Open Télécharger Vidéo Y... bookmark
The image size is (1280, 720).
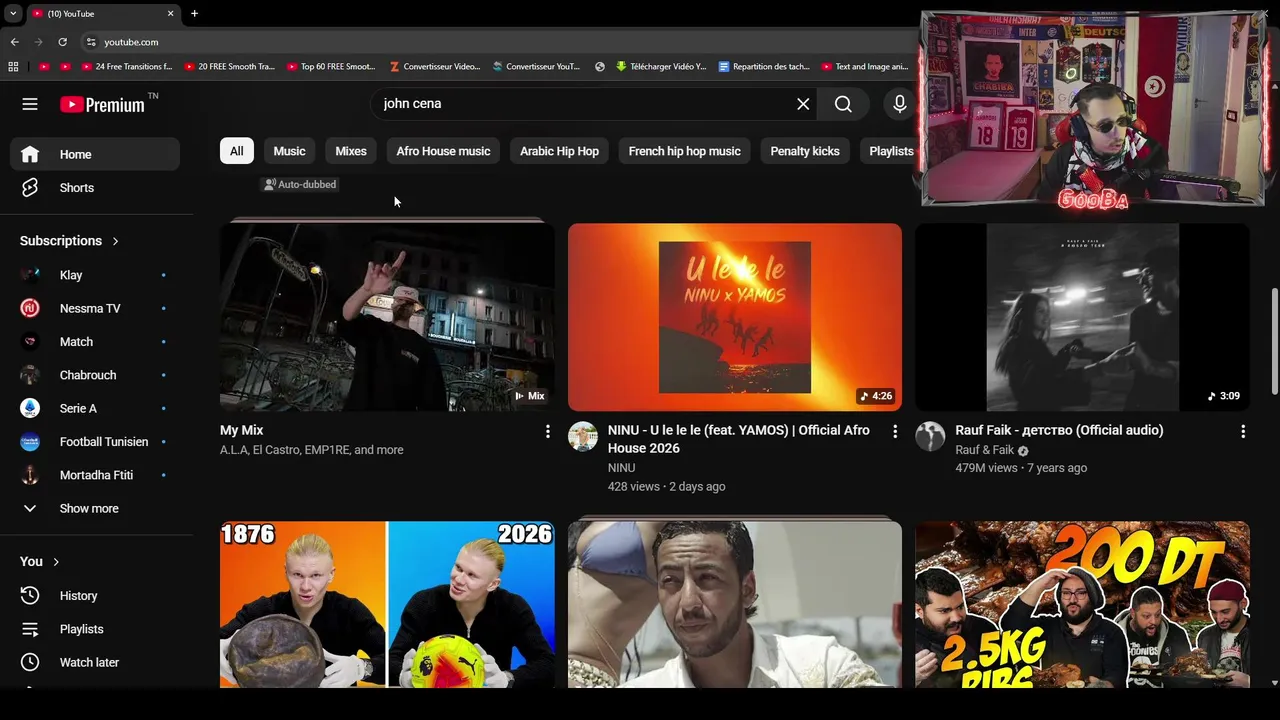(661, 67)
